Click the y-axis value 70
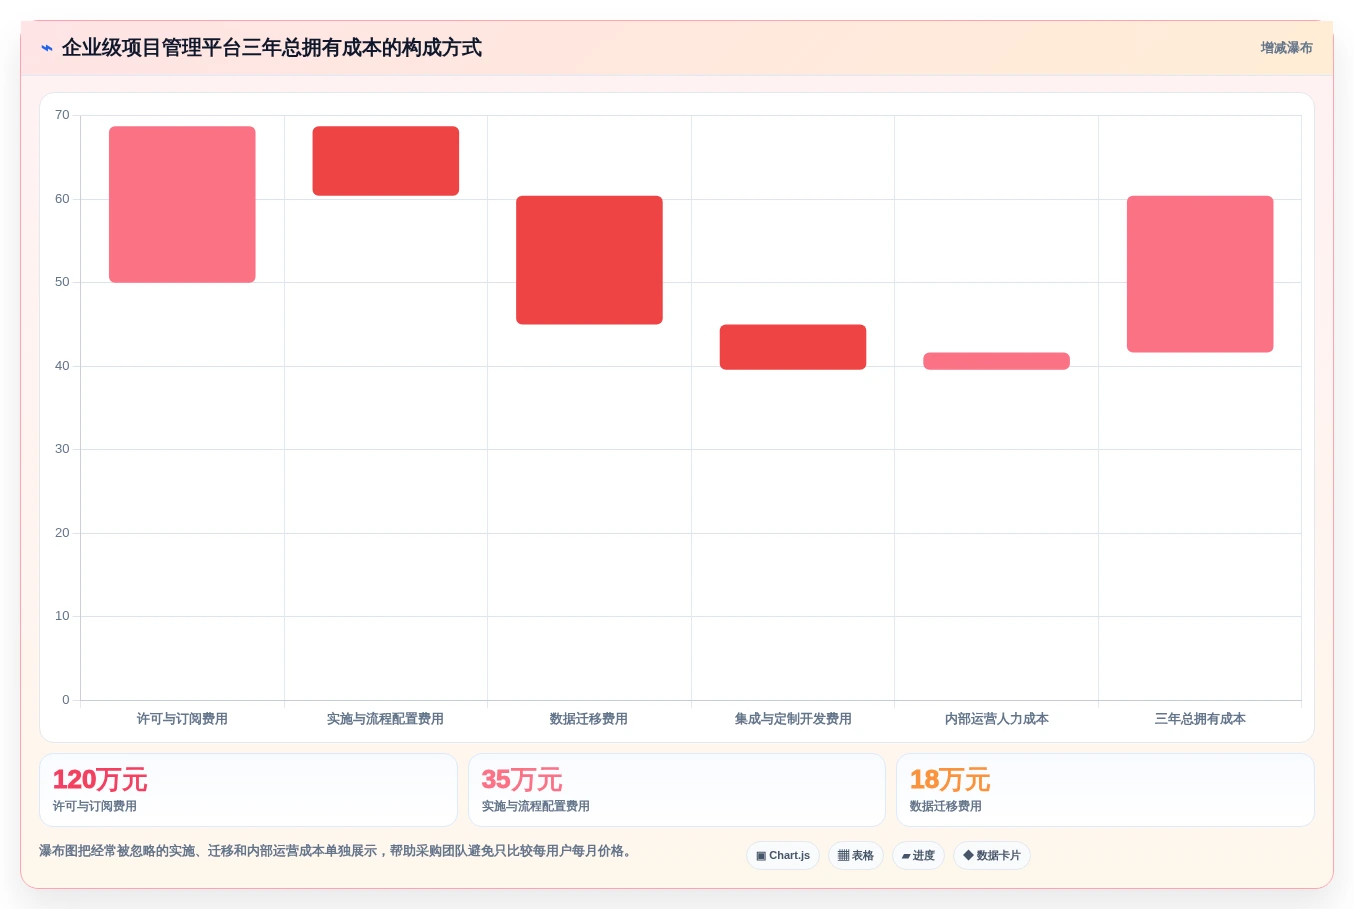The height and width of the screenshot is (909, 1354). tap(62, 115)
